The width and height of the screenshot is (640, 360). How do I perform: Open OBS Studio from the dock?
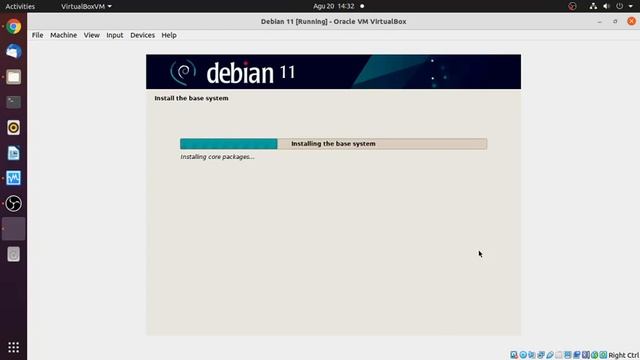tap(13, 204)
